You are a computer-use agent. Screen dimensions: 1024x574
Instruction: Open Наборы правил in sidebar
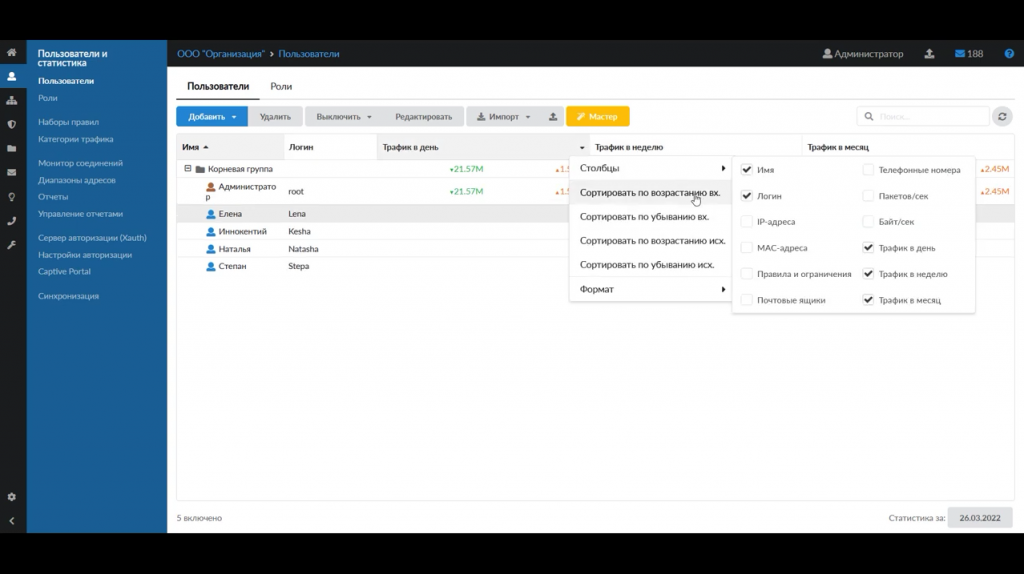click(x=69, y=122)
